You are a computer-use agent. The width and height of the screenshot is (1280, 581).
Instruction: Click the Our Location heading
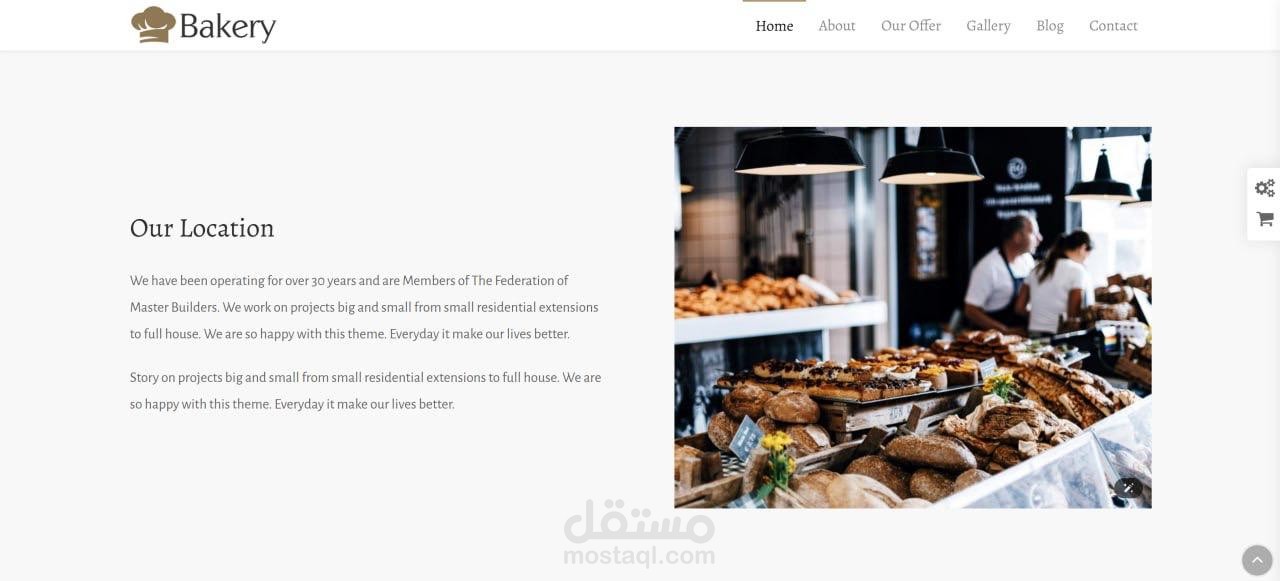tap(202, 228)
